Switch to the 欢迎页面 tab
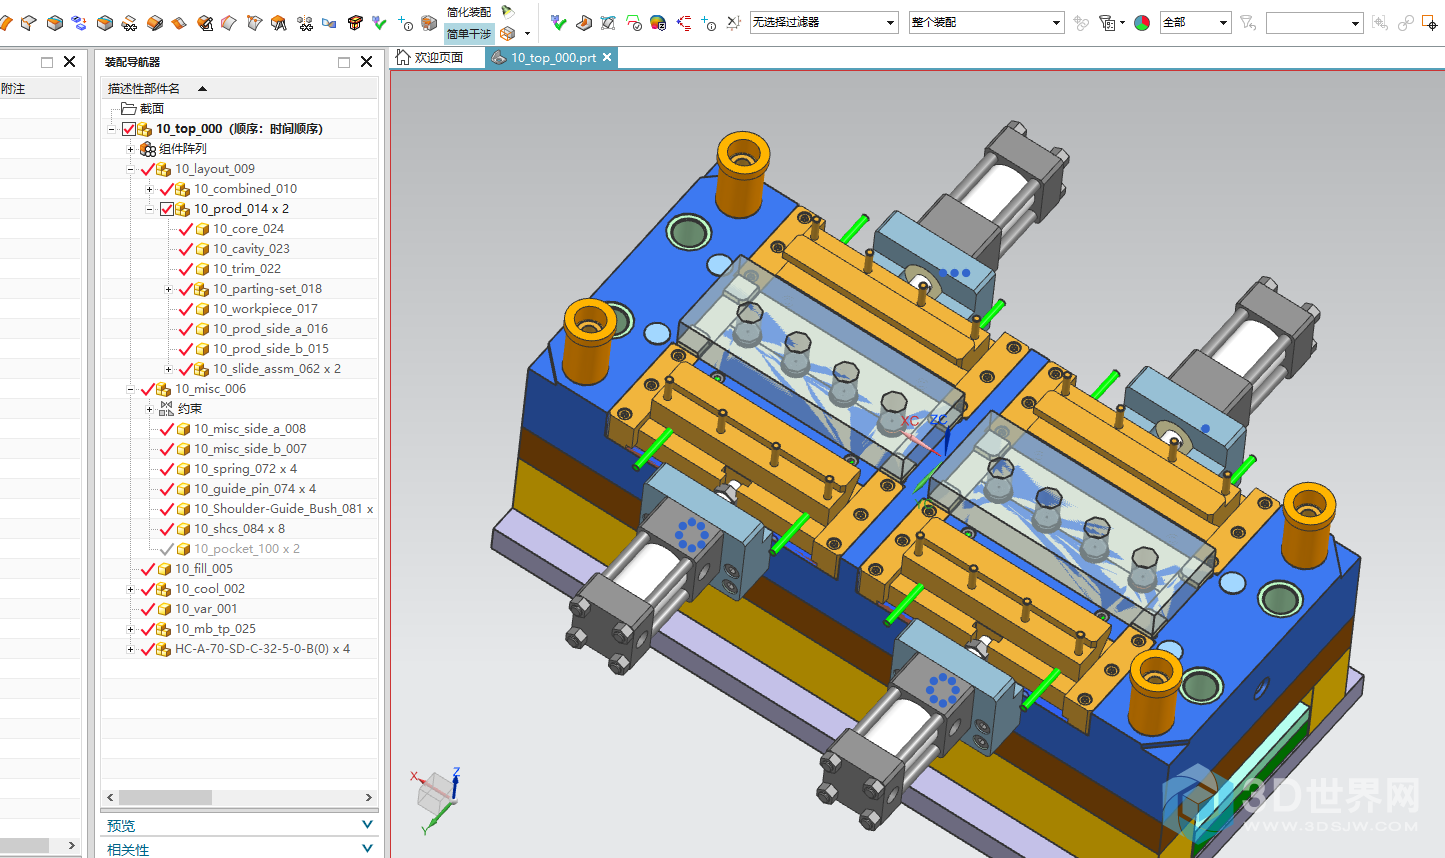 point(438,57)
